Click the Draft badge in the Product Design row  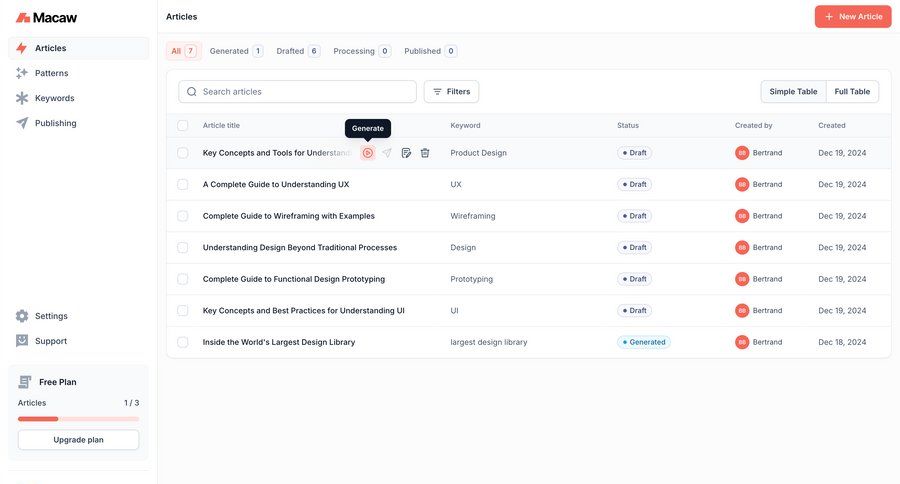point(634,153)
